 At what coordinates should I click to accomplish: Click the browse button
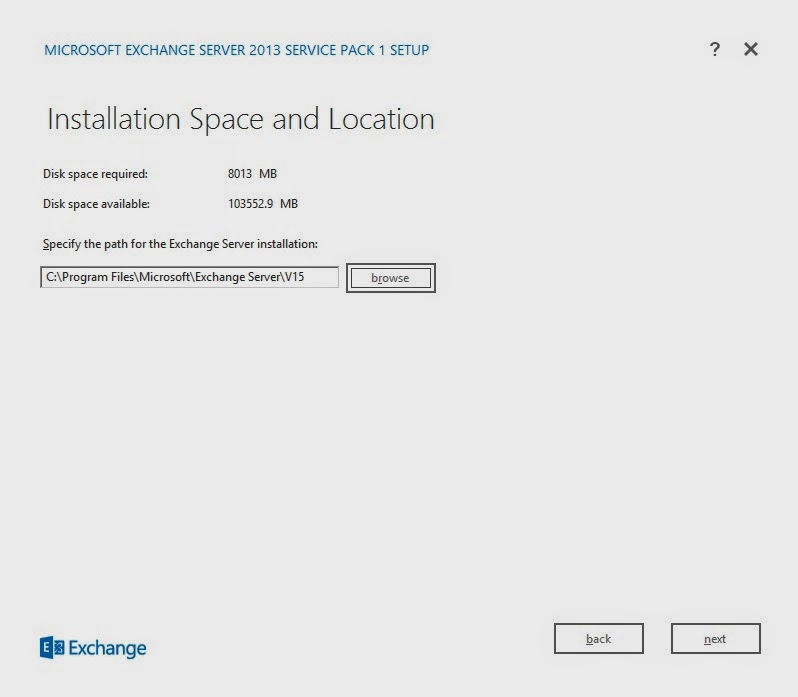(390, 278)
